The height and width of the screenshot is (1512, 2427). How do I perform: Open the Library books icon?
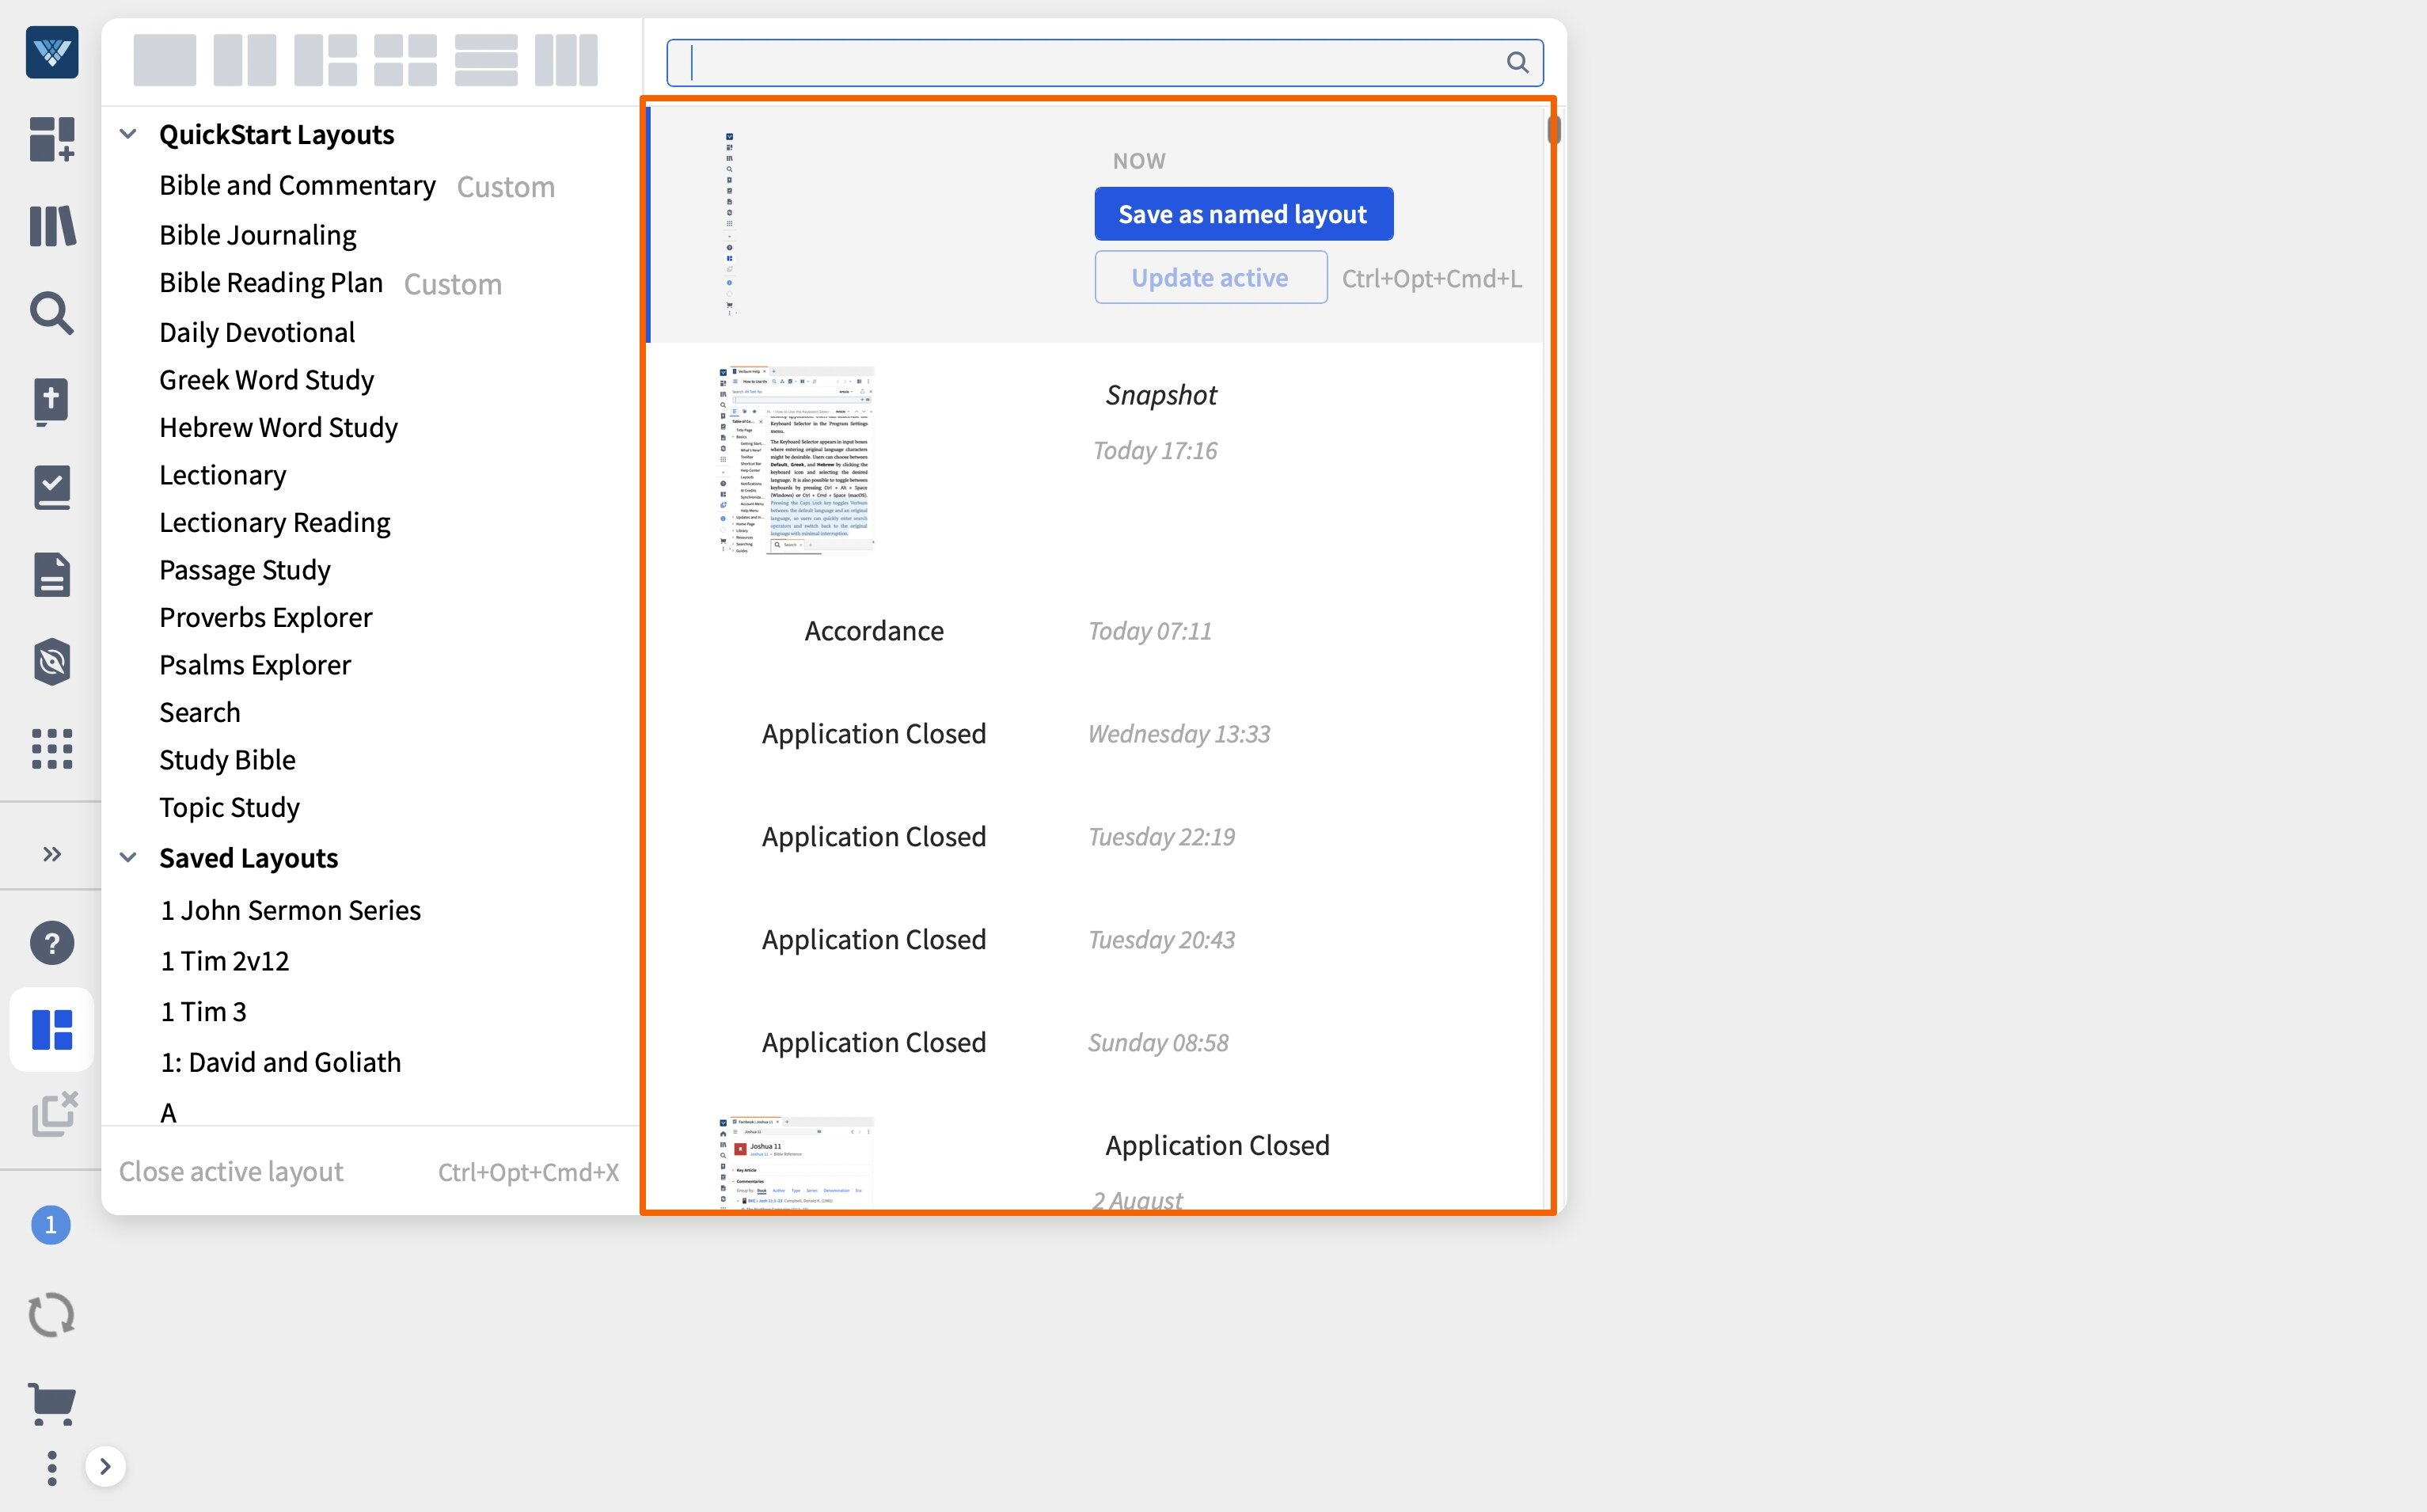pos(52,226)
